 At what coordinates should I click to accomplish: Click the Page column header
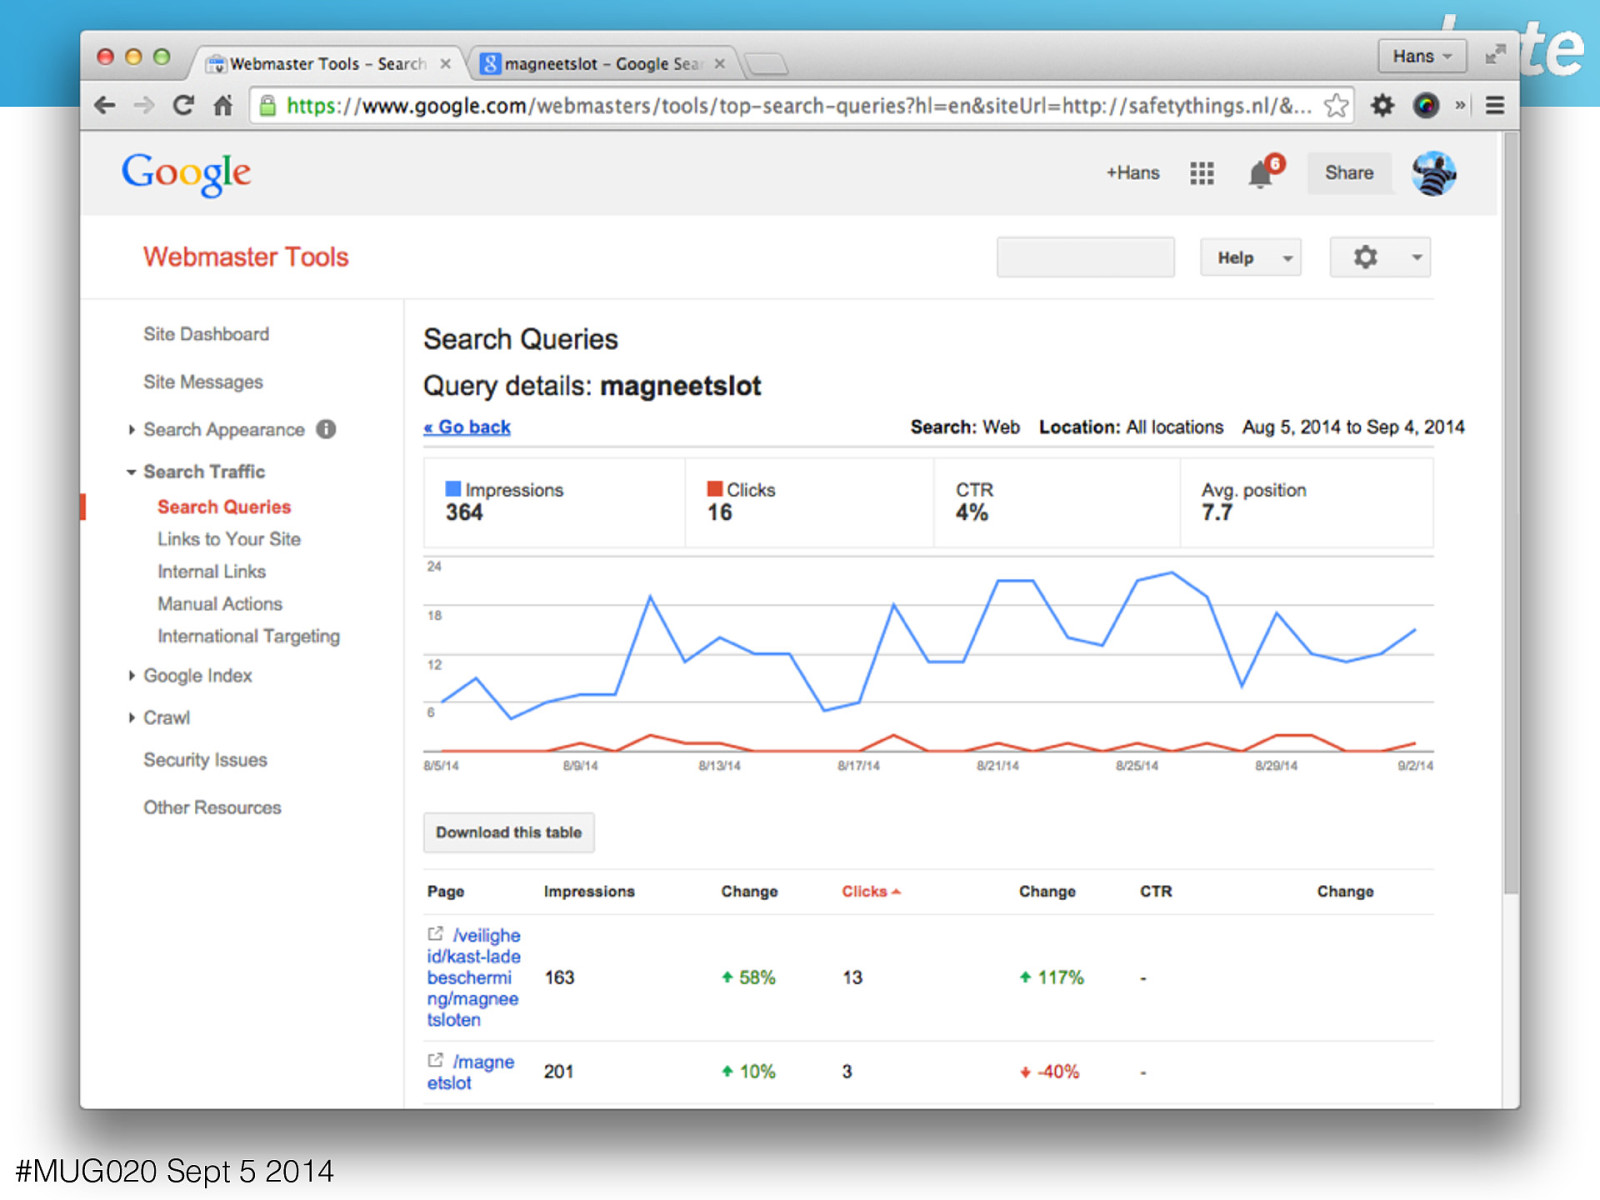445,891
